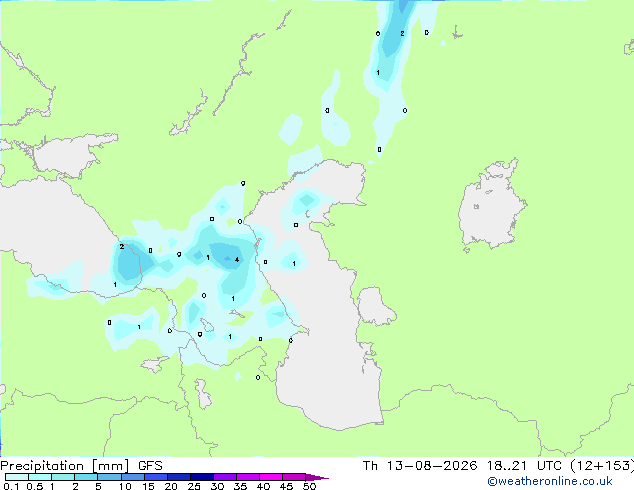The image size is (634, 490).
Task: Click the 20–25 mm dark blue swatch
Action: pyautogui.click(x=179, y=477)
